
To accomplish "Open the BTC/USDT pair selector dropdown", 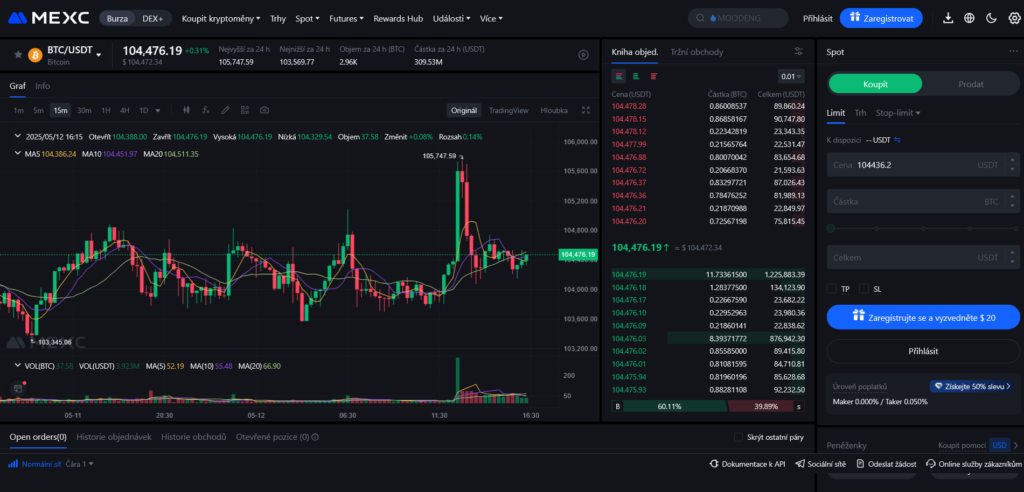I will (99, 56).
